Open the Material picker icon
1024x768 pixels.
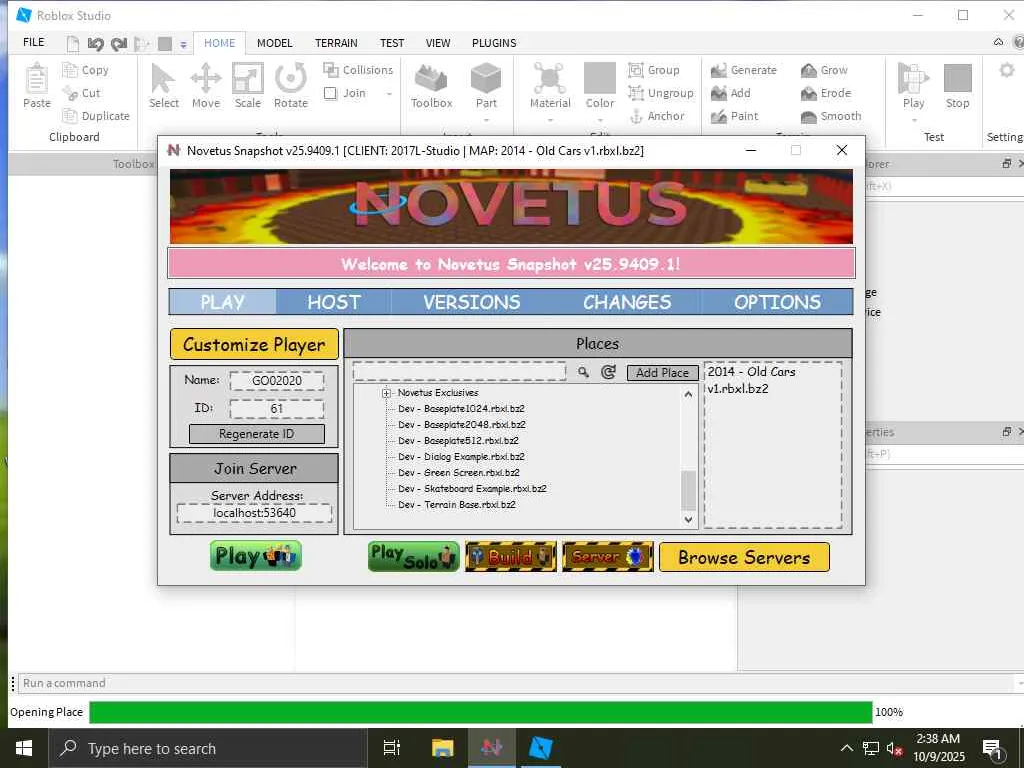(x=550, y=79)
